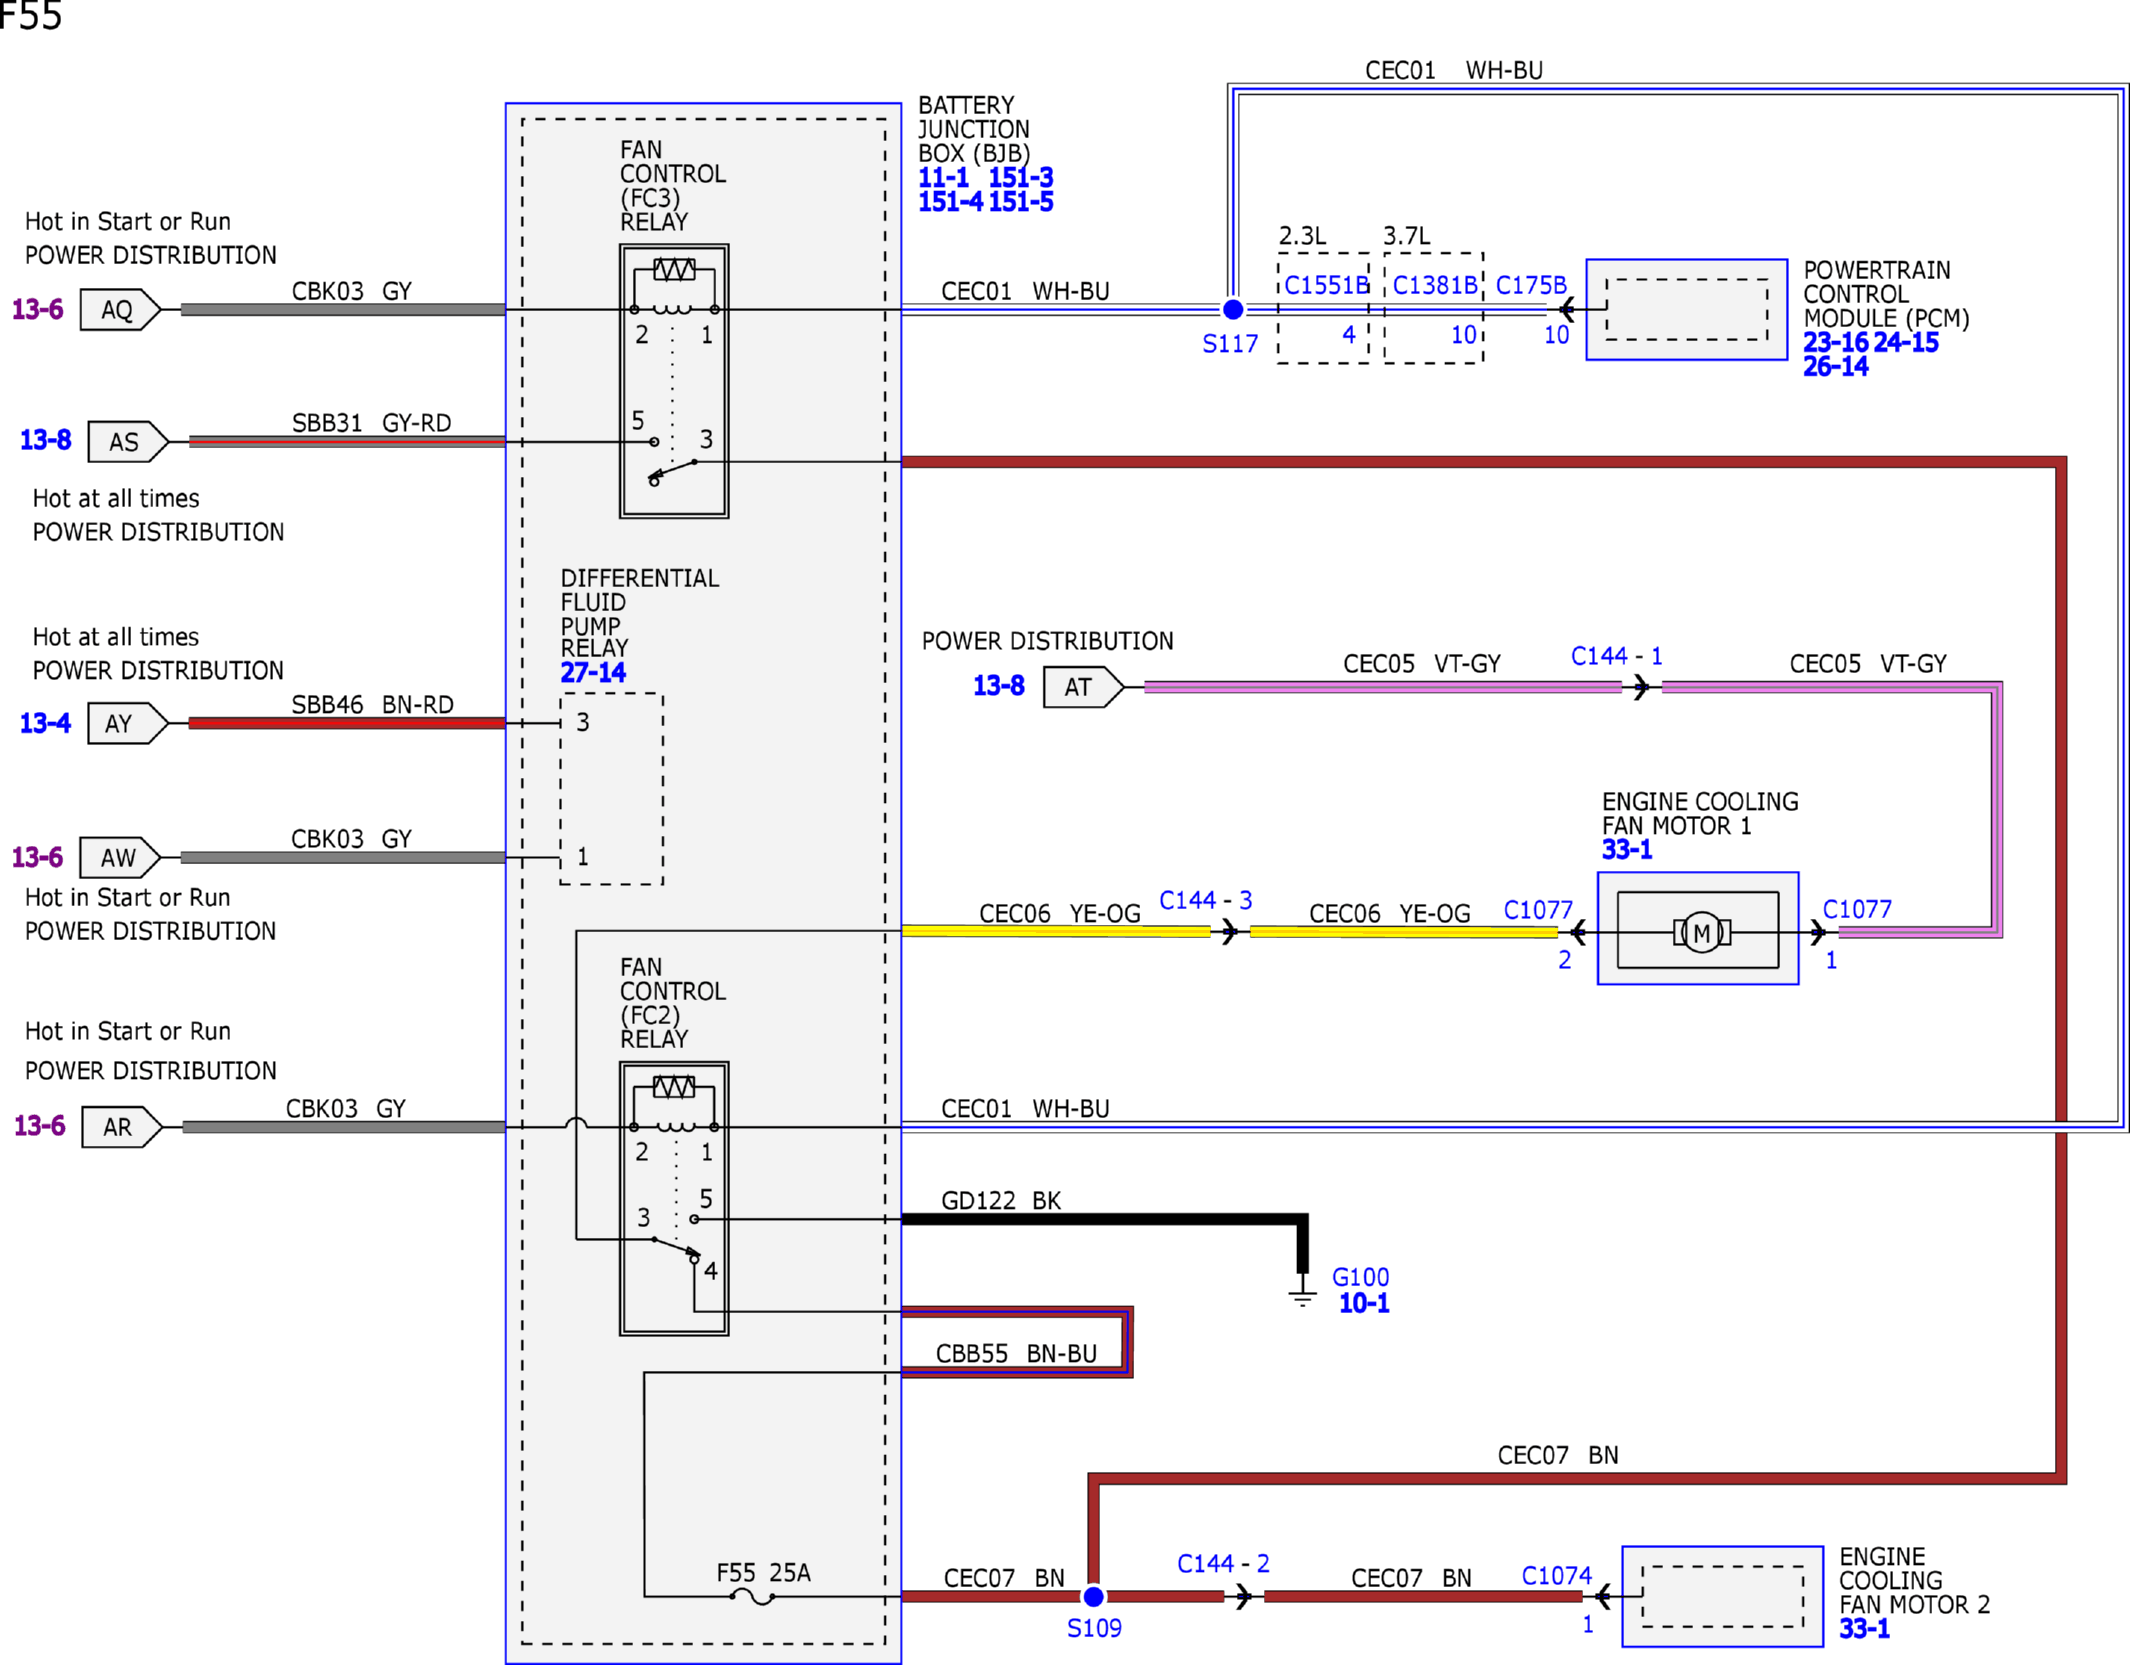2130x1665 pixels.
Task: Open the 13-8 reference beside AT
Action: click(x=999, y=686)
